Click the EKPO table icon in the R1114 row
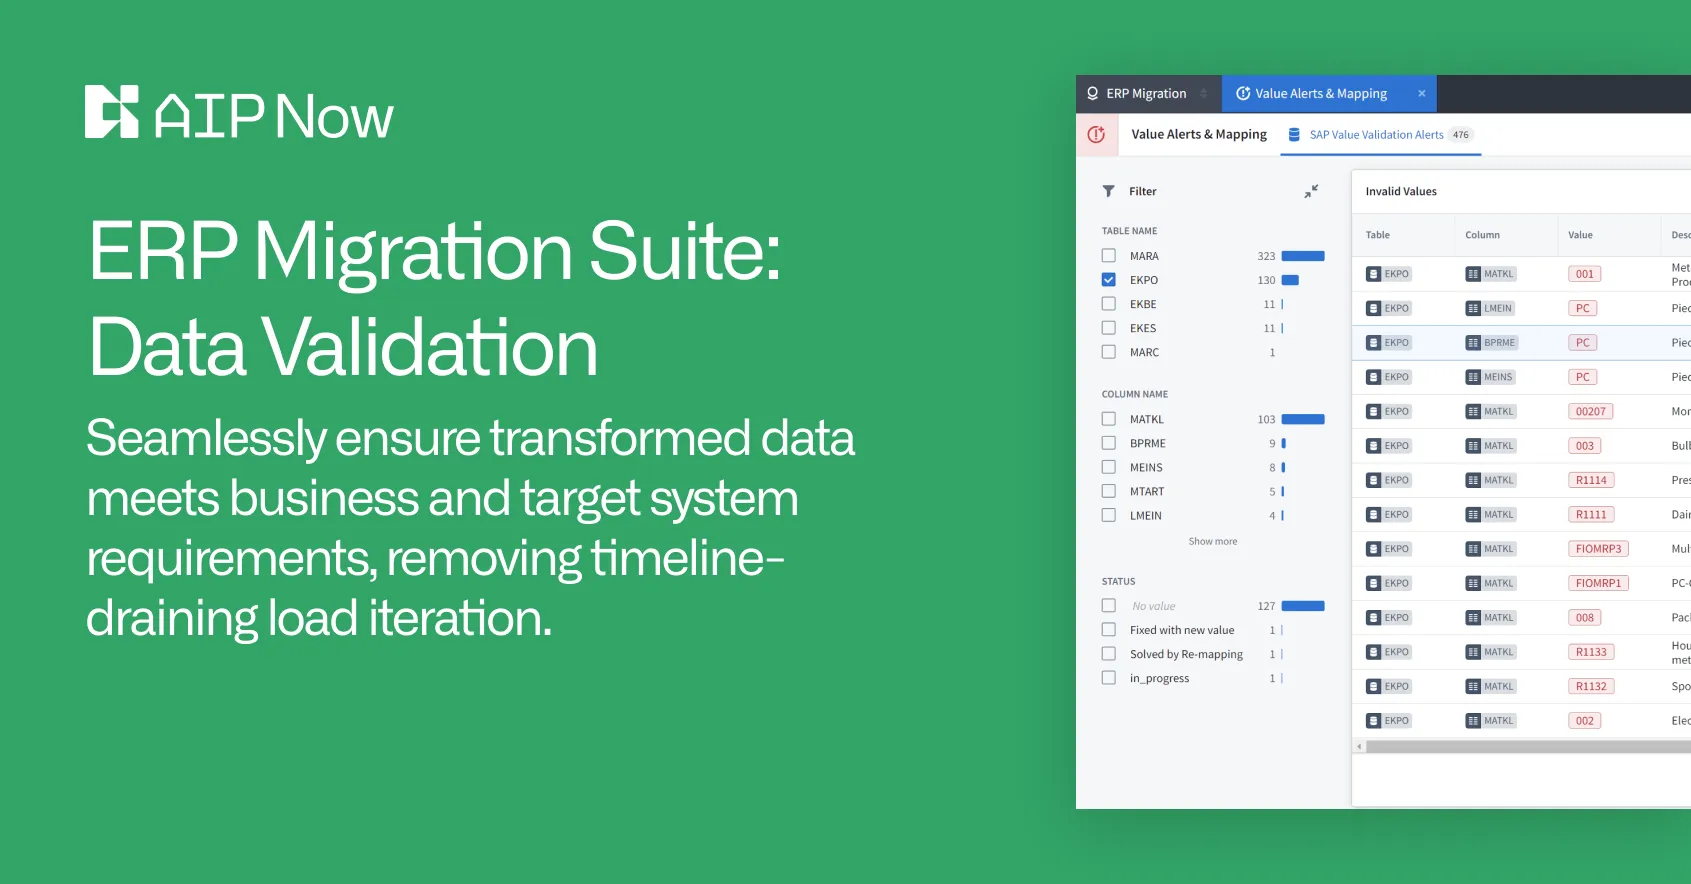Image resolution: width=1691 pixels, height=884 pixels. 1374,480
